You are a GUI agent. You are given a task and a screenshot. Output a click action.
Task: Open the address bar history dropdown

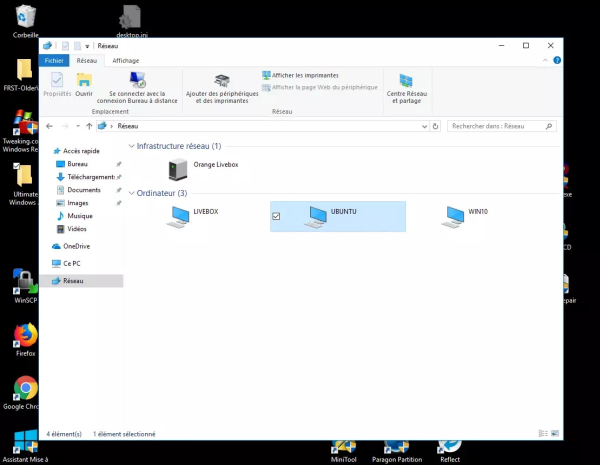tap(423, 127)
